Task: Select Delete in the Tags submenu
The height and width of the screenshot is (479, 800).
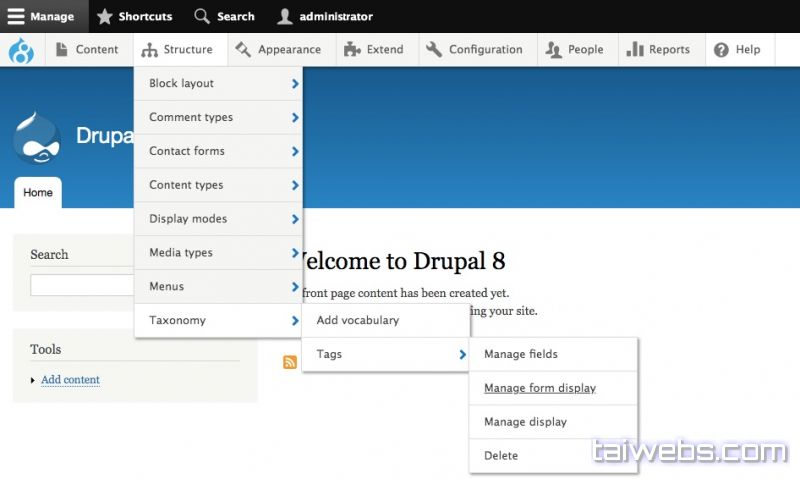Action: pyautogui.click(x=501, y=456)
